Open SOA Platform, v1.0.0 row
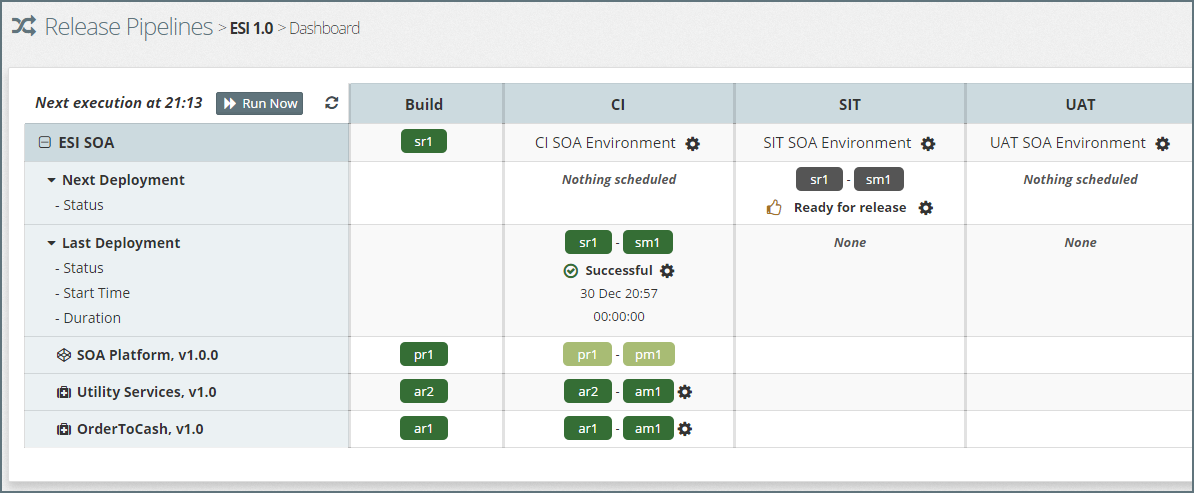Screen dimensions: 1194x493 tap(147, 355)
